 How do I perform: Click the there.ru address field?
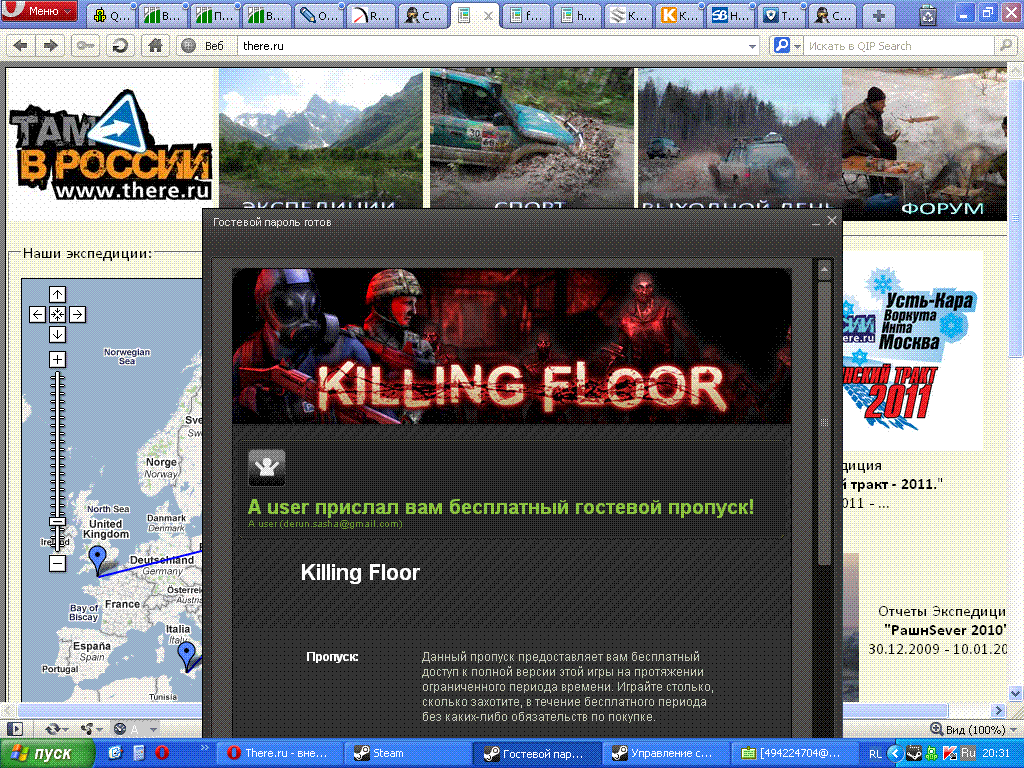tap(492, 46)
